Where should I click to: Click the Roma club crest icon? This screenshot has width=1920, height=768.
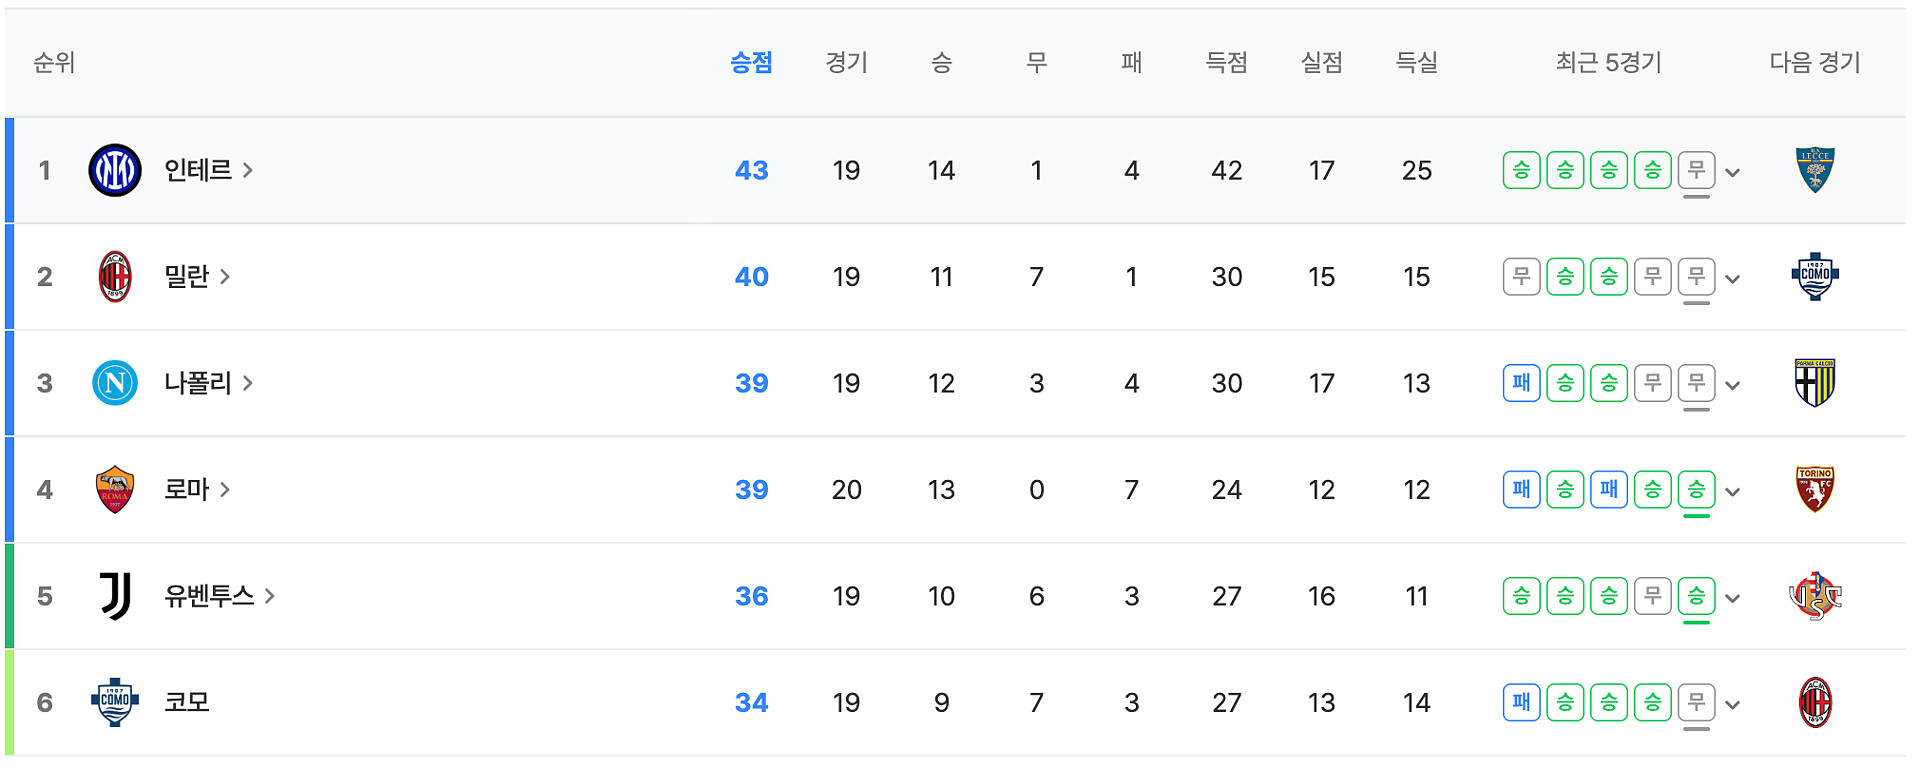[x=115, y=490]
